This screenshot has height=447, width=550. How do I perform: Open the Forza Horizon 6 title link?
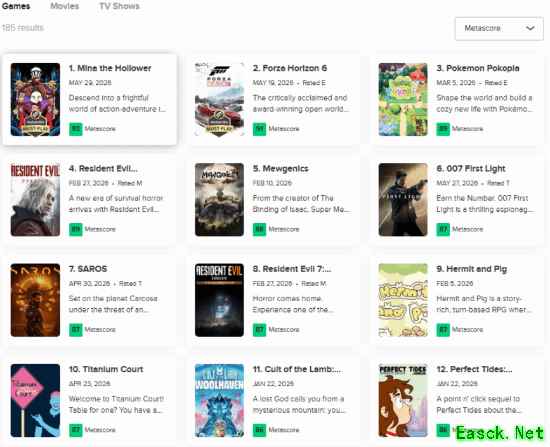(x=289, y=68)
